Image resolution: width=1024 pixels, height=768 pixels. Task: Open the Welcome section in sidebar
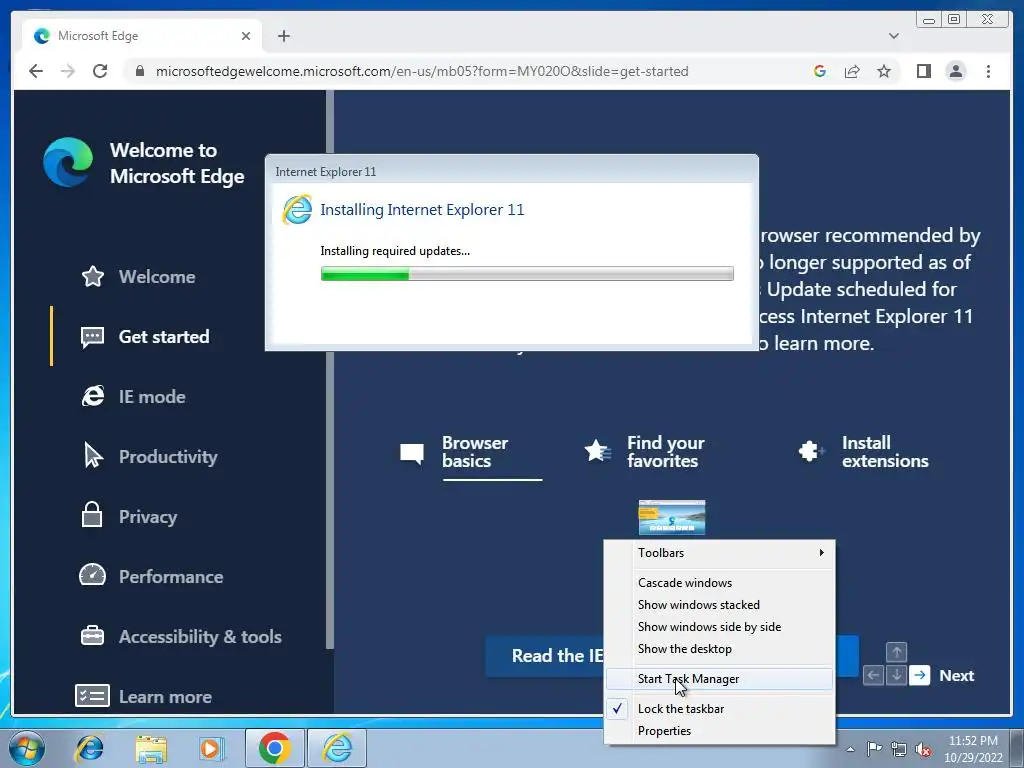(157, 276)
